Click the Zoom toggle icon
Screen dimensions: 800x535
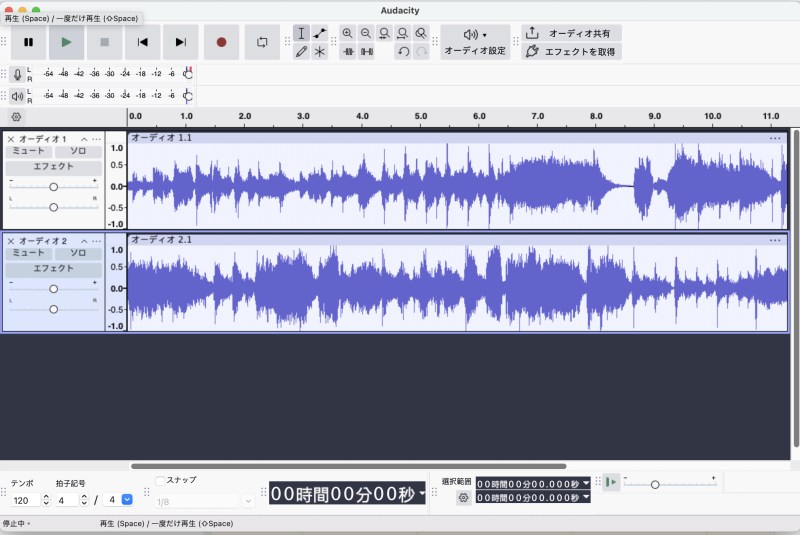(x=421, y=33)
